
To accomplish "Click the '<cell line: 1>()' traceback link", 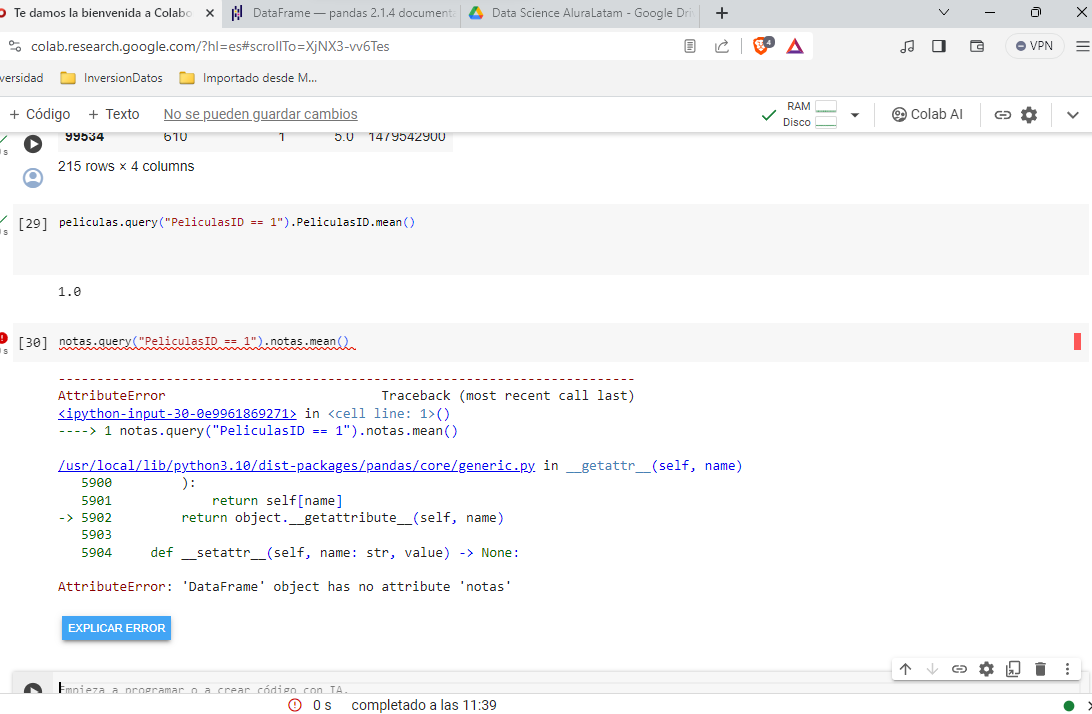I will tap(389, 414).
